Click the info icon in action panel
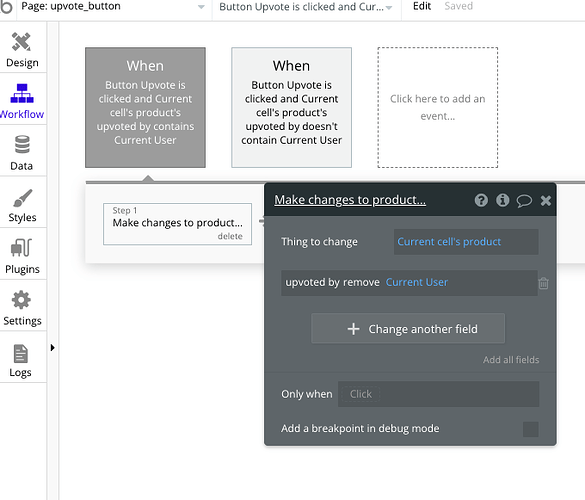This screenshot has height=500, width=585. click(503, 200)
